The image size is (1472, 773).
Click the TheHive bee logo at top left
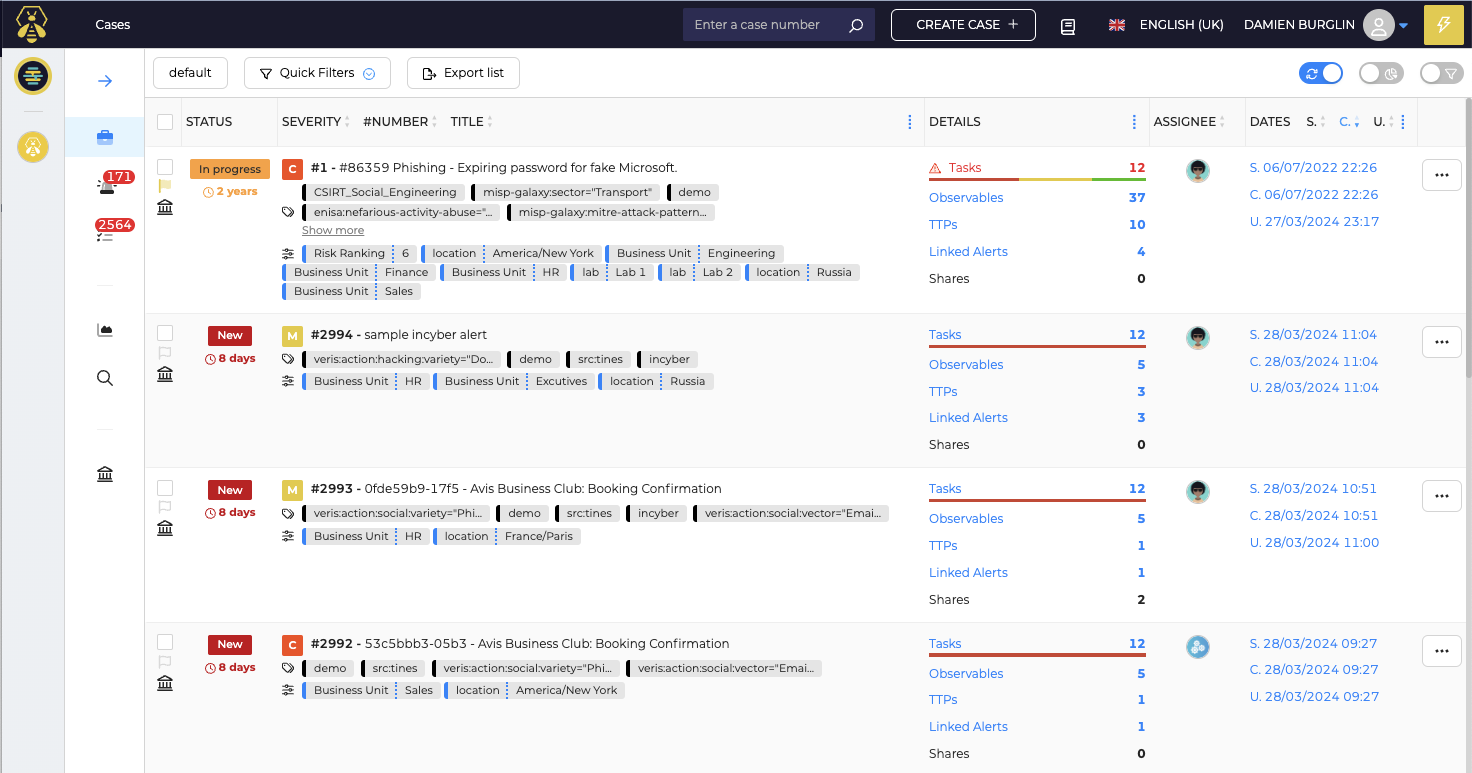[33, 23]
